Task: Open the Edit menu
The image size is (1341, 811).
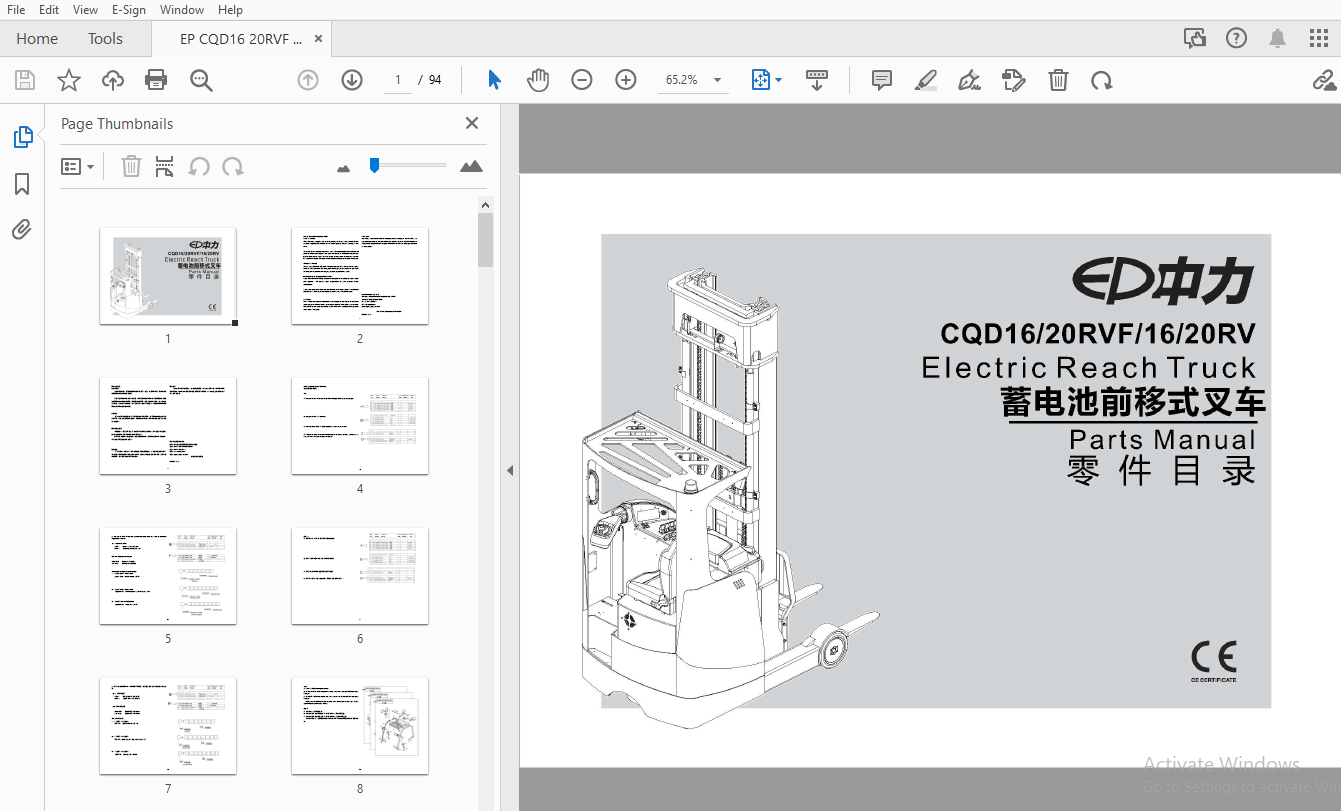Action: click(x=48, y=10)
